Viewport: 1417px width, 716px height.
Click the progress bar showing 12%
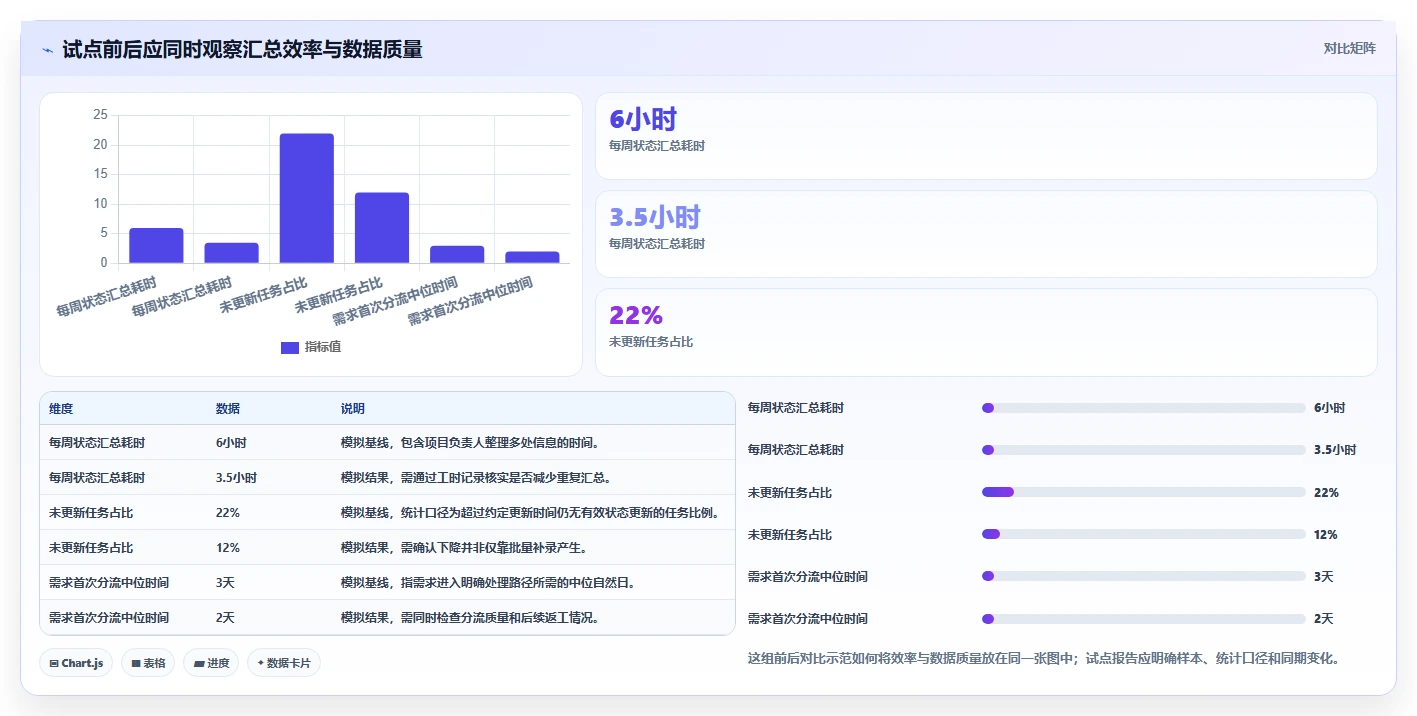tap(1144, 534)
